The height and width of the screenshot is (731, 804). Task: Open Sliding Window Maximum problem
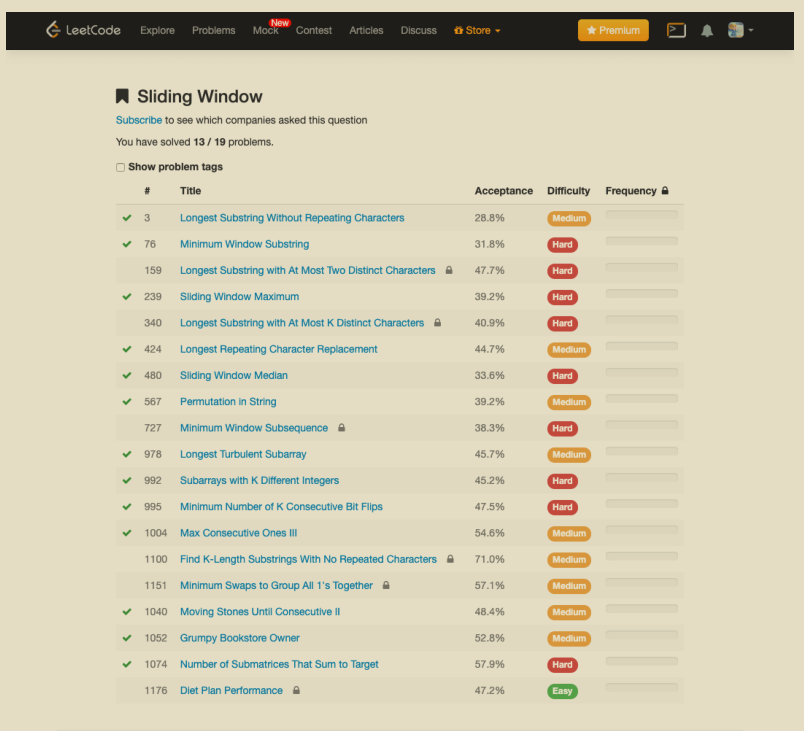click(239, 296)
